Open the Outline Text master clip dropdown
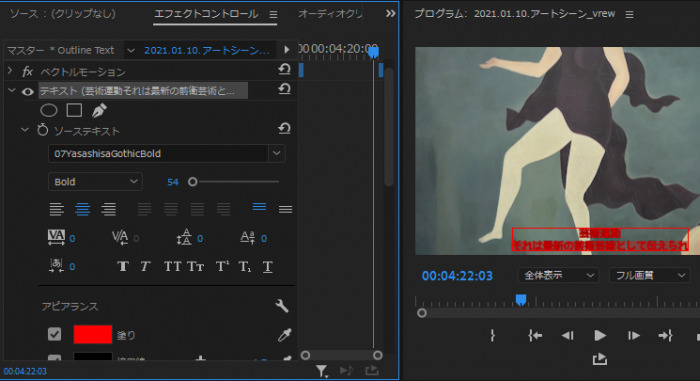 click(x=131, y=50)
